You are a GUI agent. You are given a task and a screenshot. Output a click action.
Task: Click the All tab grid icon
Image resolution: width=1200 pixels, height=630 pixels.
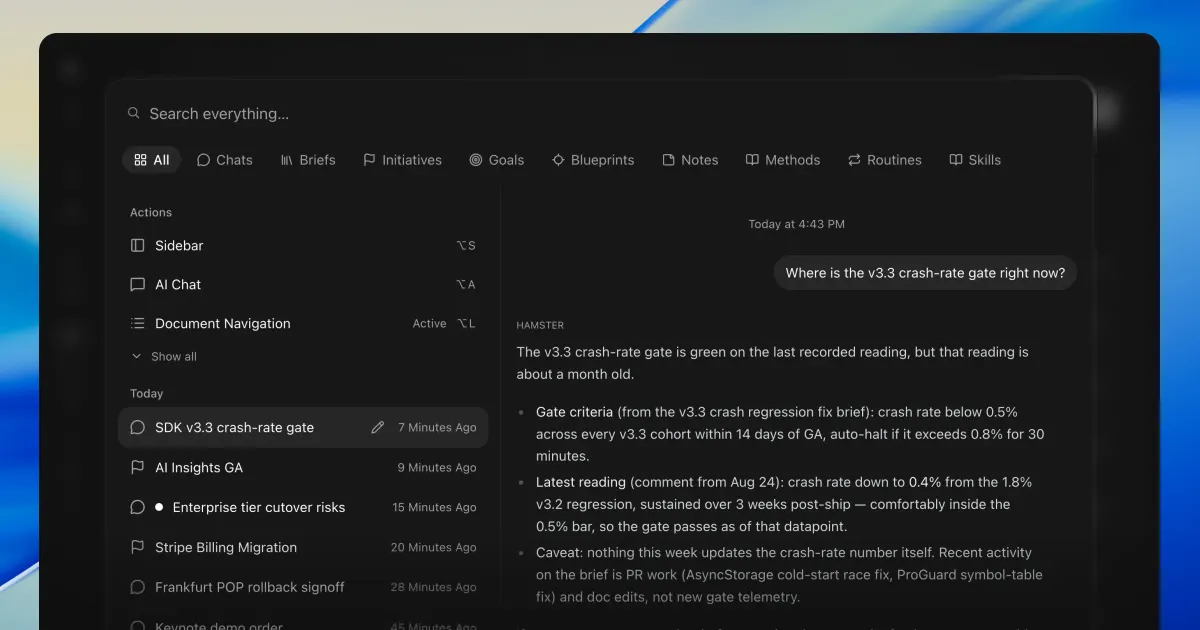coord(140,160)
